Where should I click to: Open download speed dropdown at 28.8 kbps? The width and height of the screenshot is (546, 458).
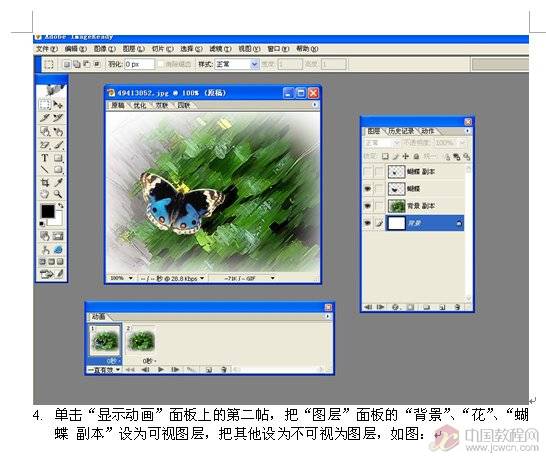(202, 278)
